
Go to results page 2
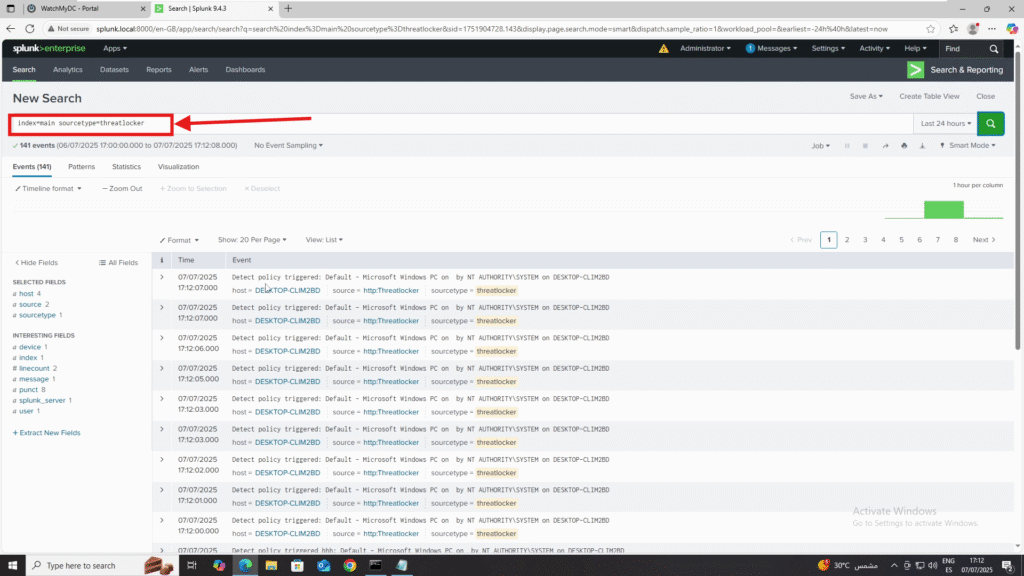pos(847,240)
